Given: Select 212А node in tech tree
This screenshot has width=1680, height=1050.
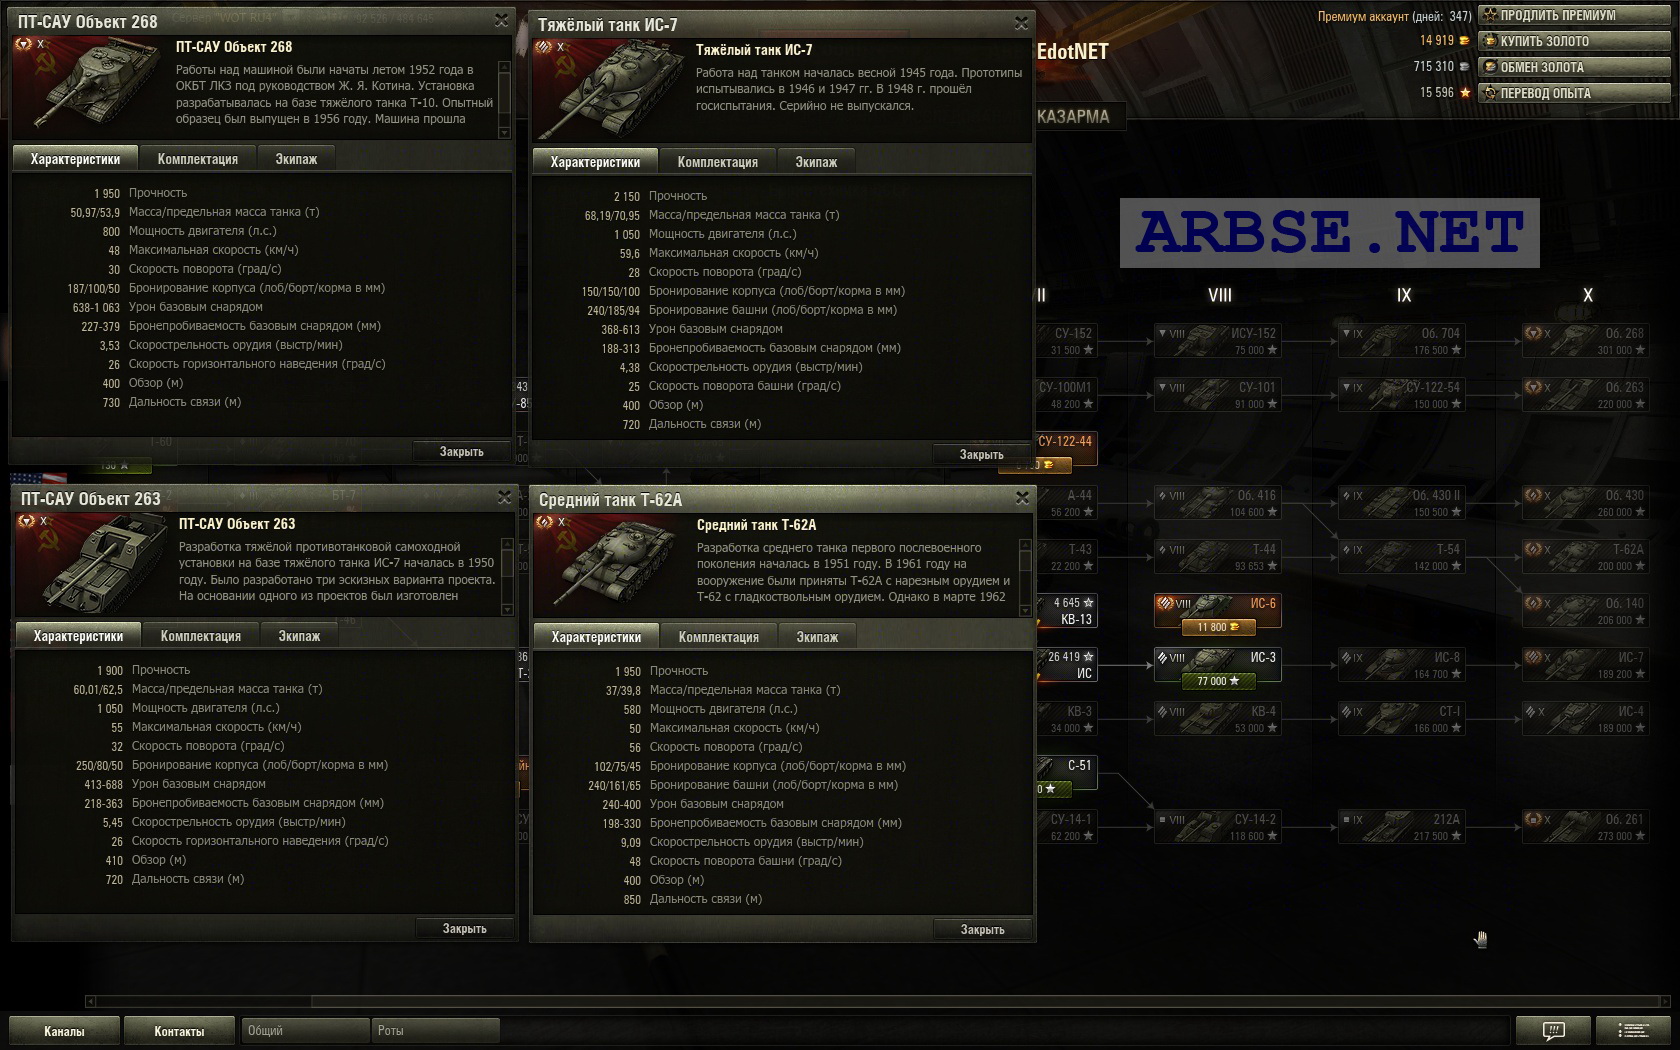Looking at the screenshot, I should (x=1401, y=827).
